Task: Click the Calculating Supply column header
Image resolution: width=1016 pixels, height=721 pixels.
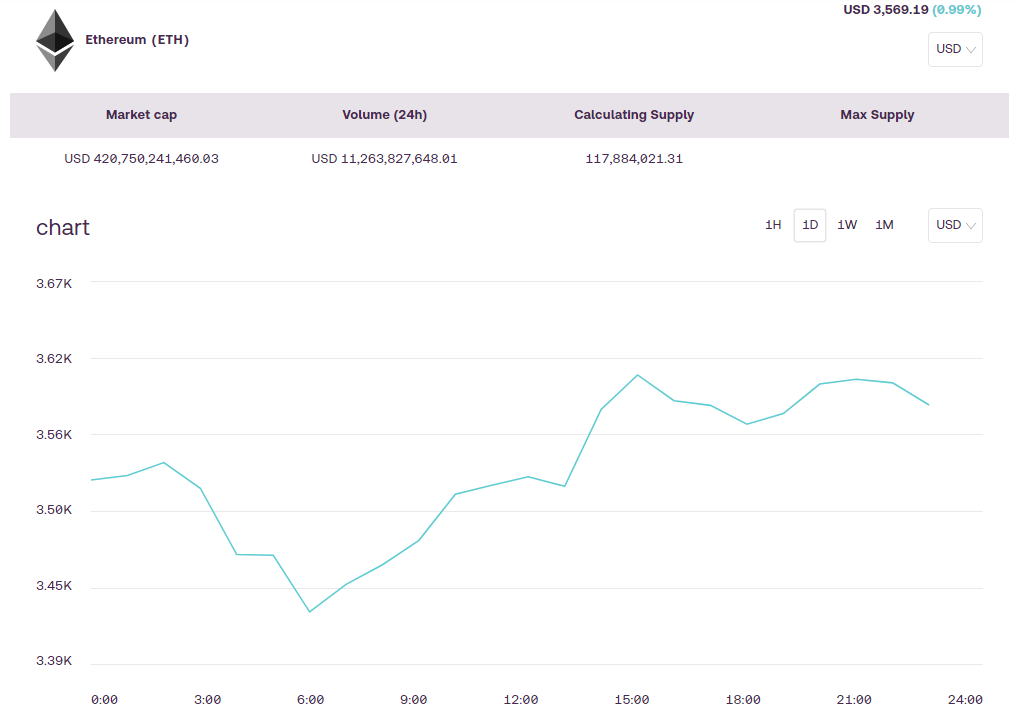Action: coord(634,115)
